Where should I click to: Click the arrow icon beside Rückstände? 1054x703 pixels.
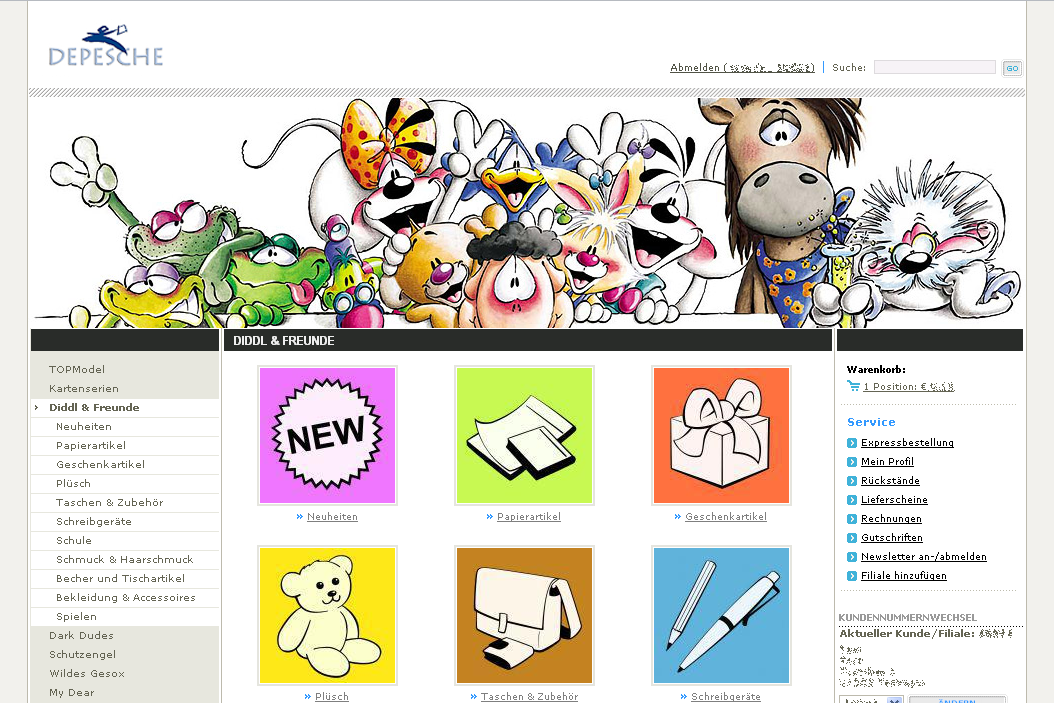coord(852,481)
